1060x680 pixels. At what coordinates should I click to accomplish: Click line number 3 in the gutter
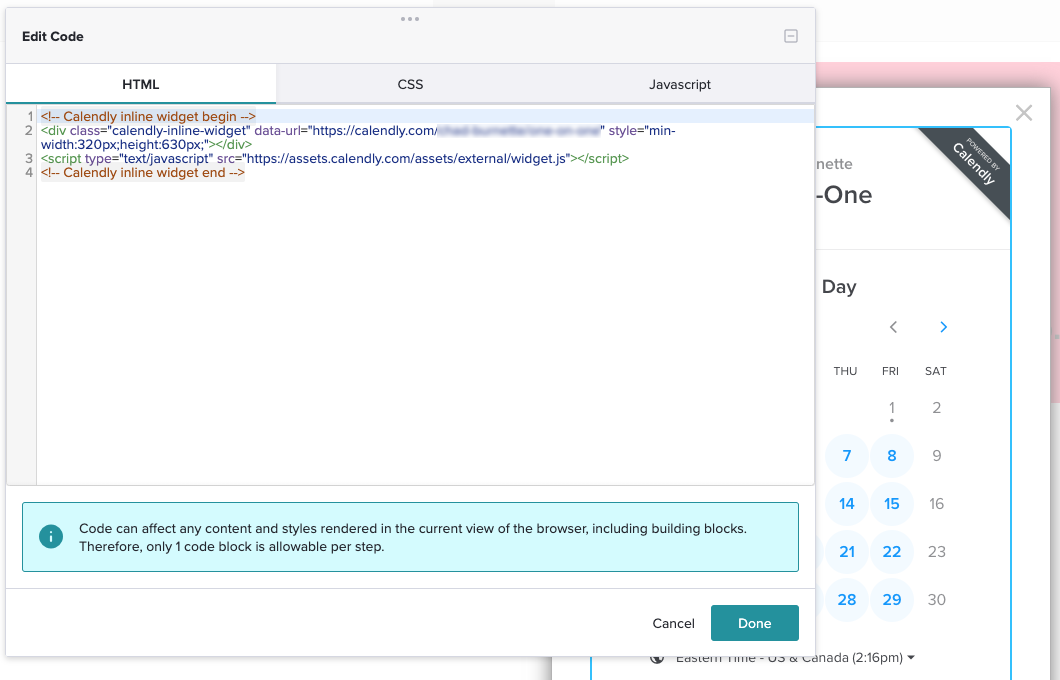click(28, 158)
